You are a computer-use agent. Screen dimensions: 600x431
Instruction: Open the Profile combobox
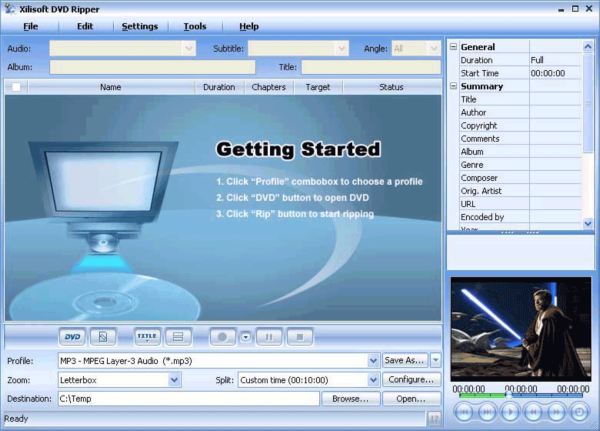(373, 360)
